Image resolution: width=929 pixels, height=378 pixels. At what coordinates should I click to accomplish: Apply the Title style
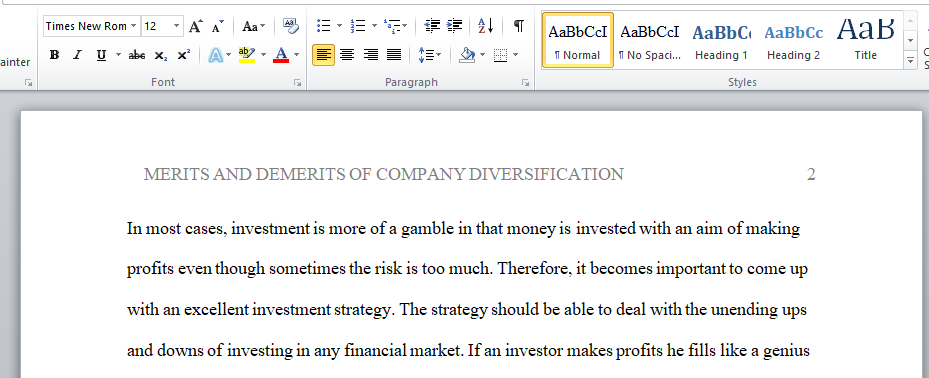click(865, 40)
